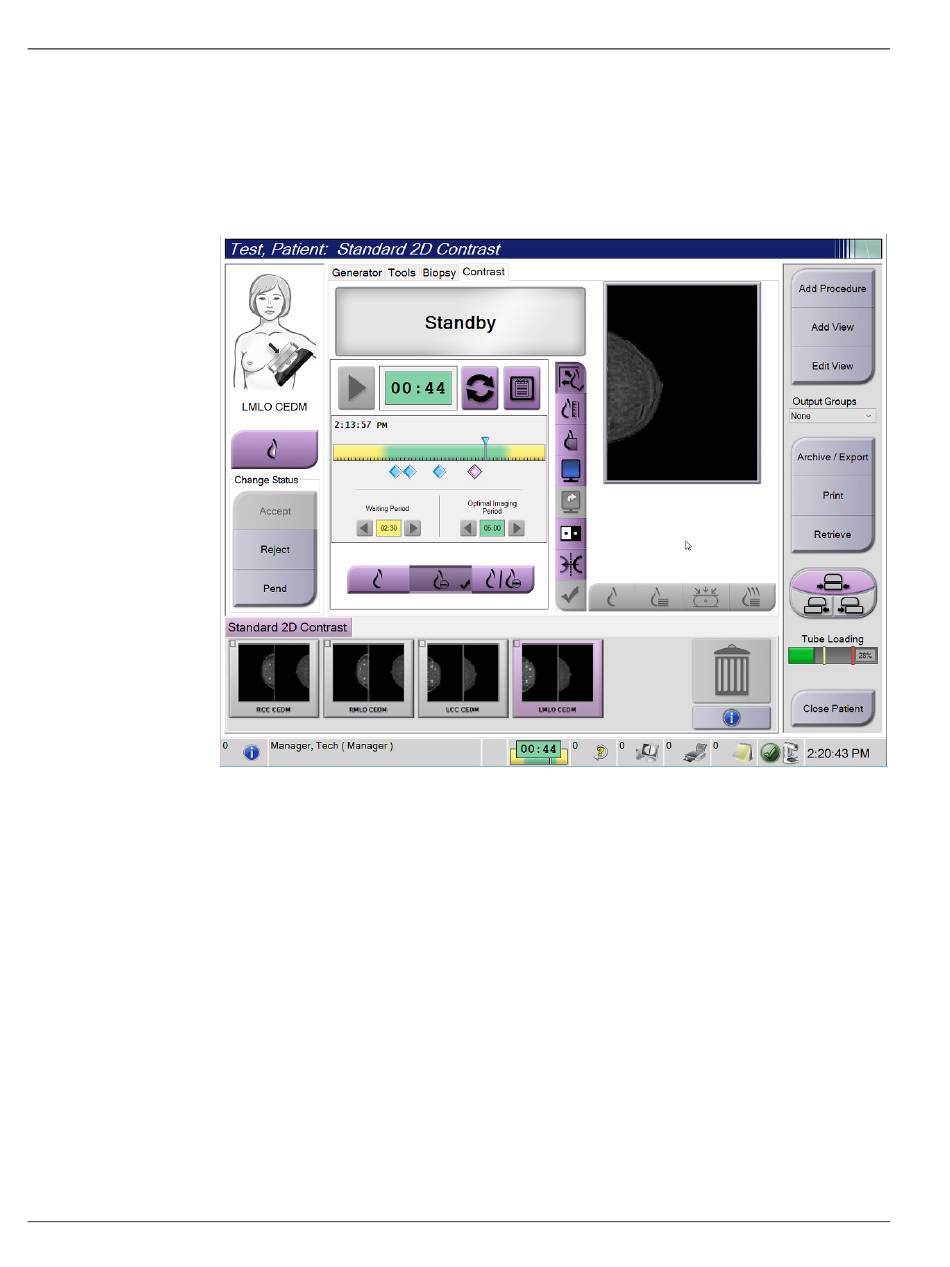Click the 00:44 timer in the status bar
This screenshot has width=950, height=1267.
click(540, 751)
